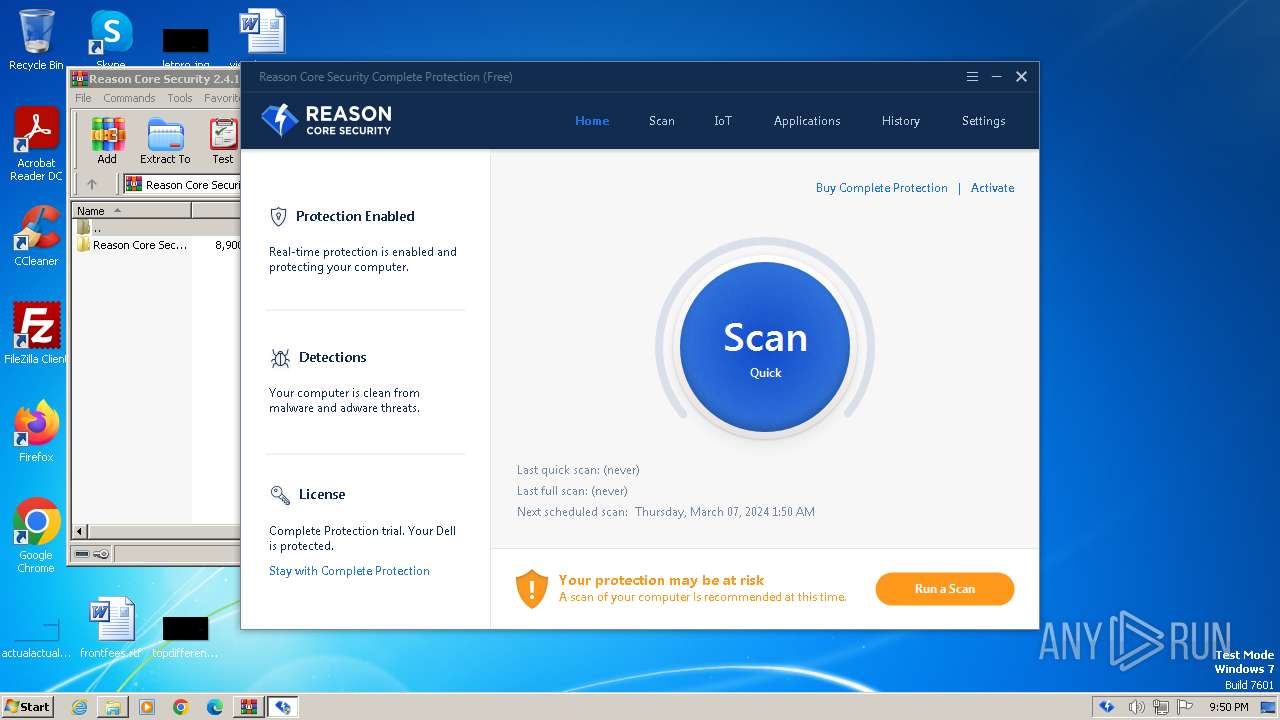
Task: Switch to the WinRAR taskbar button
Action: click(x=249, y=707)
